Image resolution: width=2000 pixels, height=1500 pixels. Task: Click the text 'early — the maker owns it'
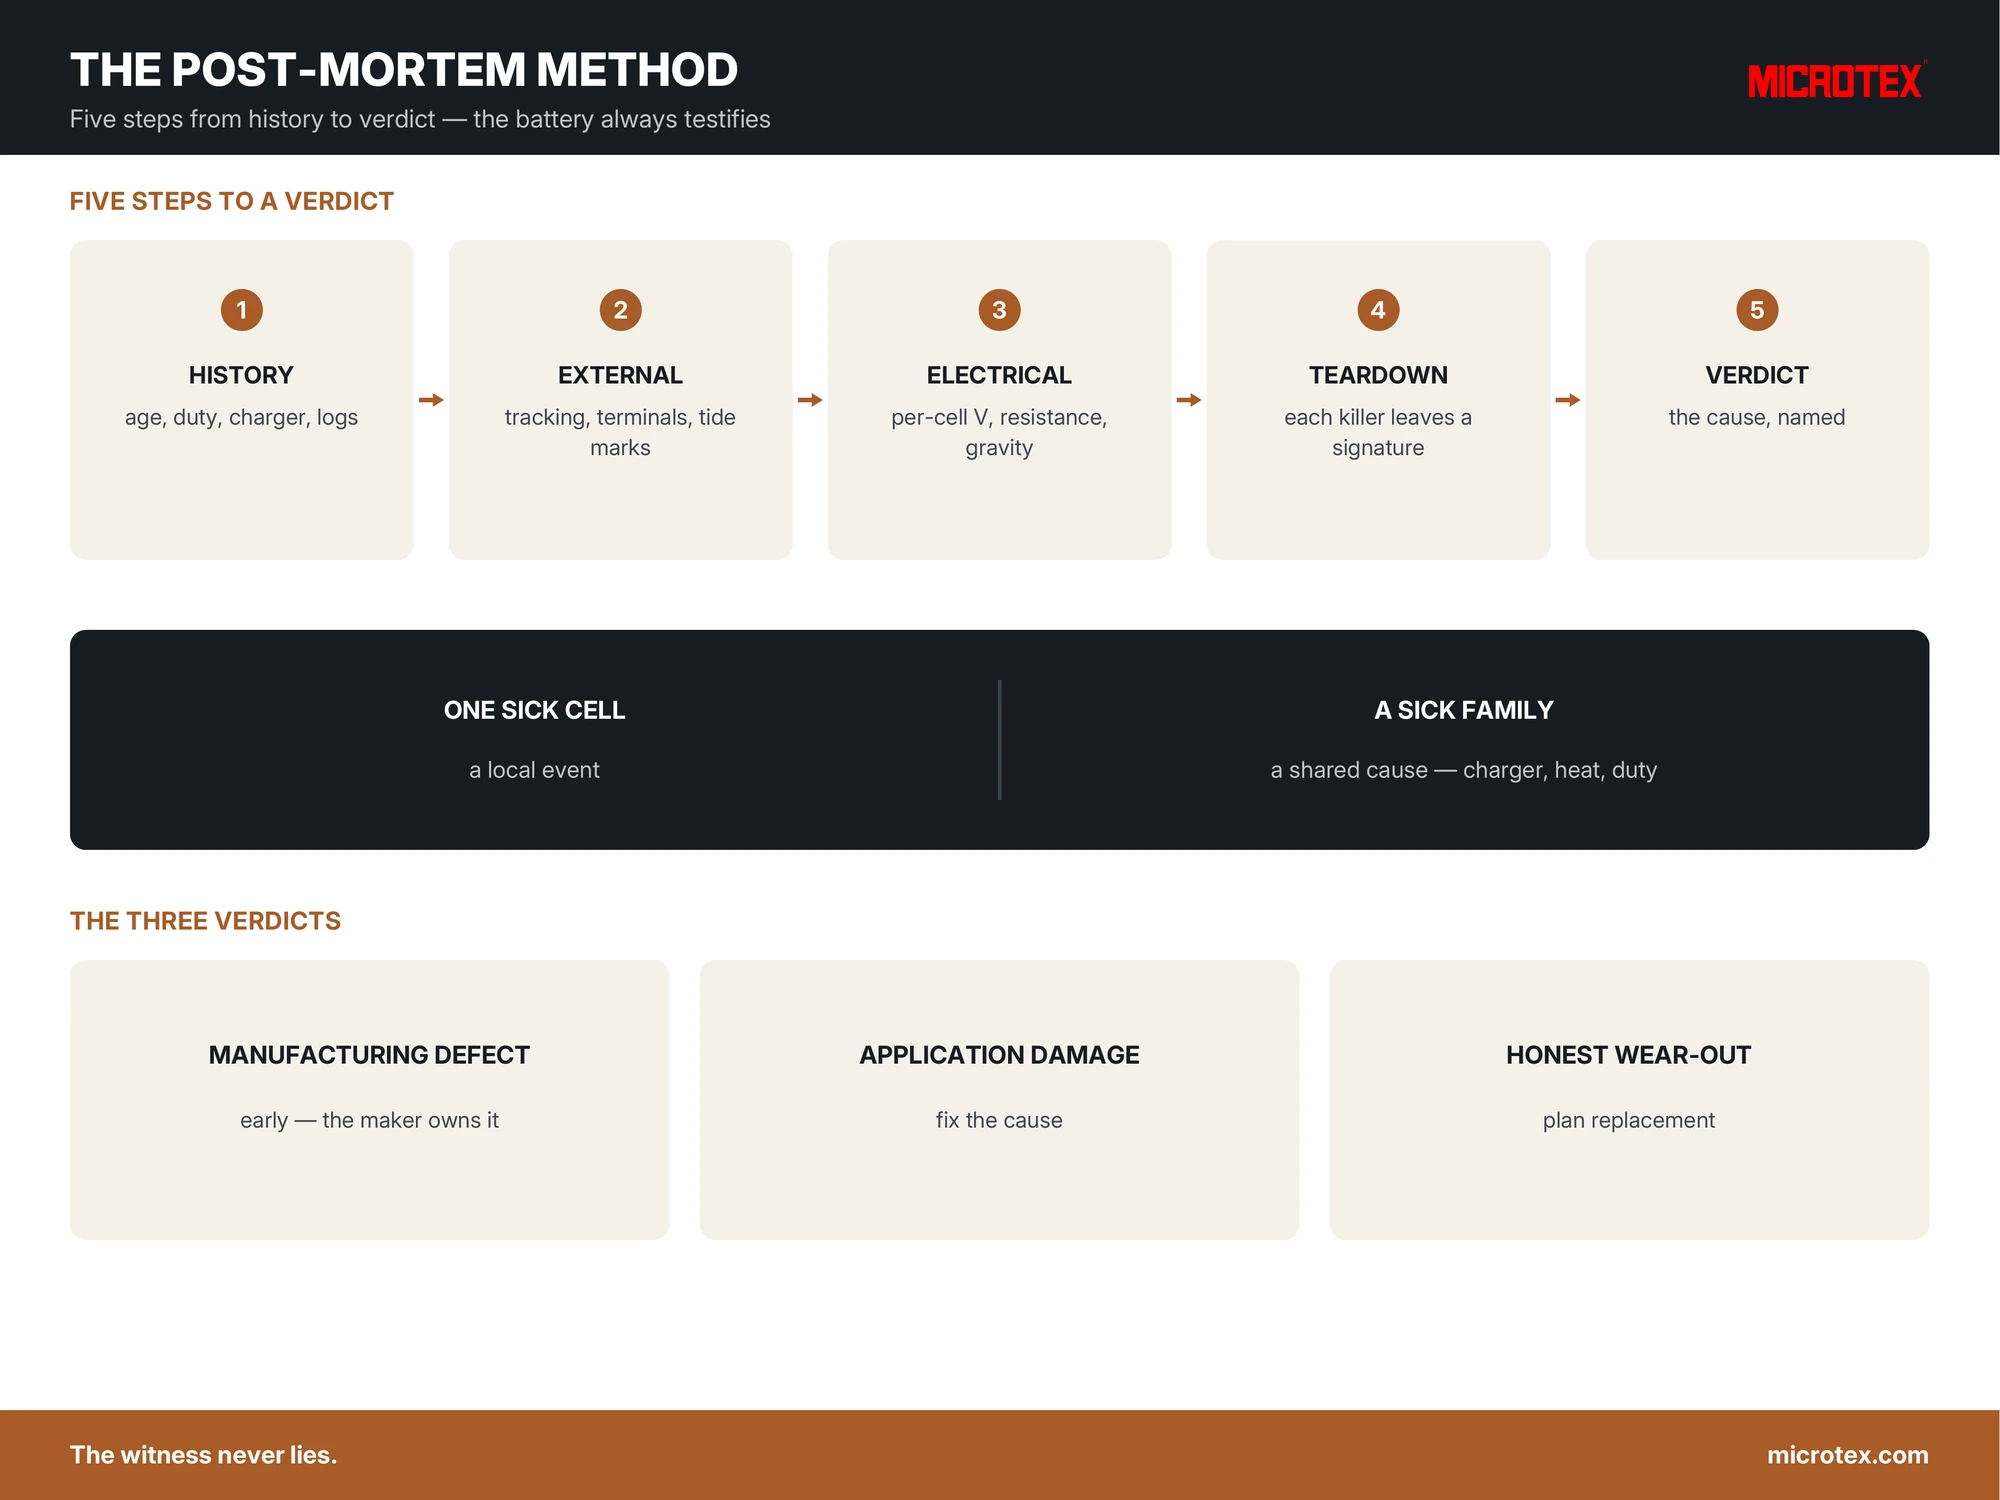(369, 1120)
